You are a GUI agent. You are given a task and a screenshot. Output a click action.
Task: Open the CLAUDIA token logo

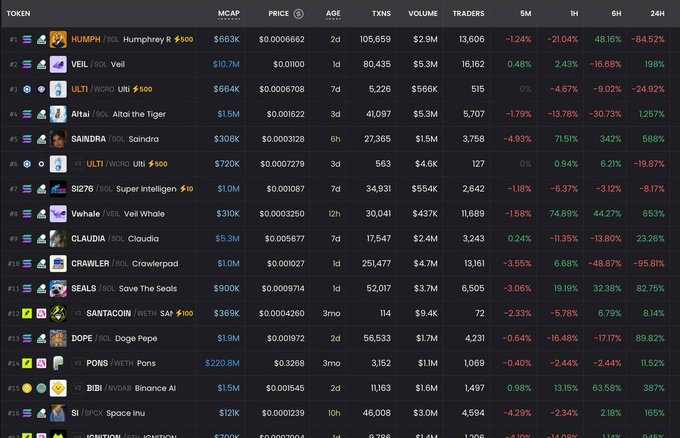[58, 239]
